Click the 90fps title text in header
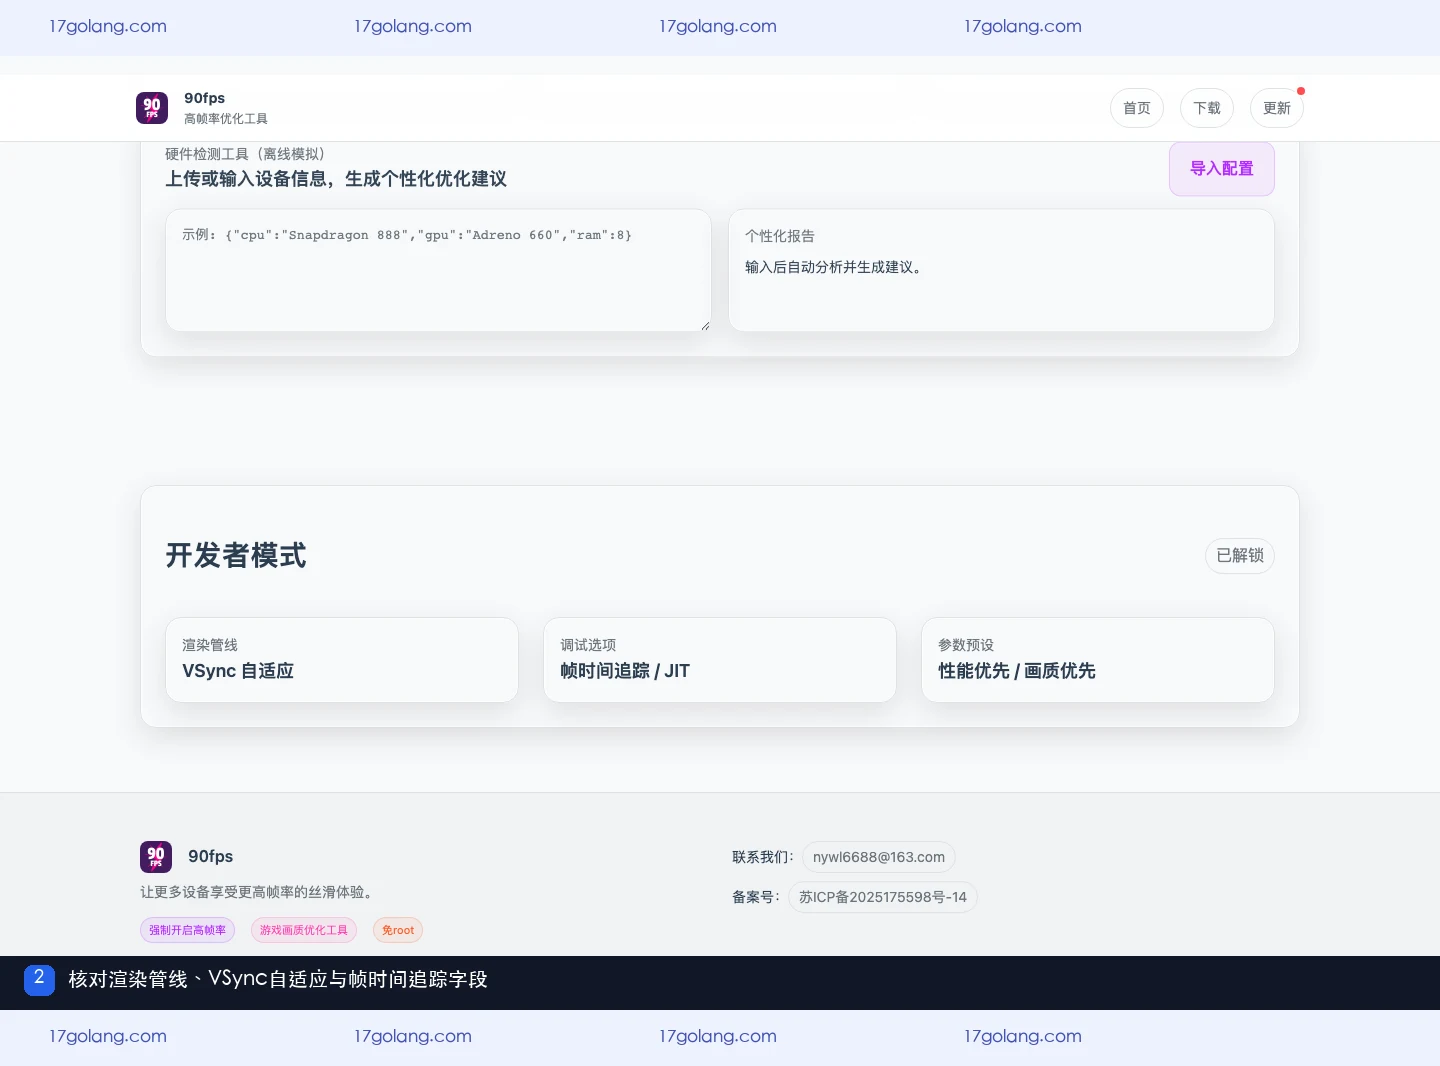Image resolution: width=1440 pixels, height=1066 pixels. coord(205,98)
